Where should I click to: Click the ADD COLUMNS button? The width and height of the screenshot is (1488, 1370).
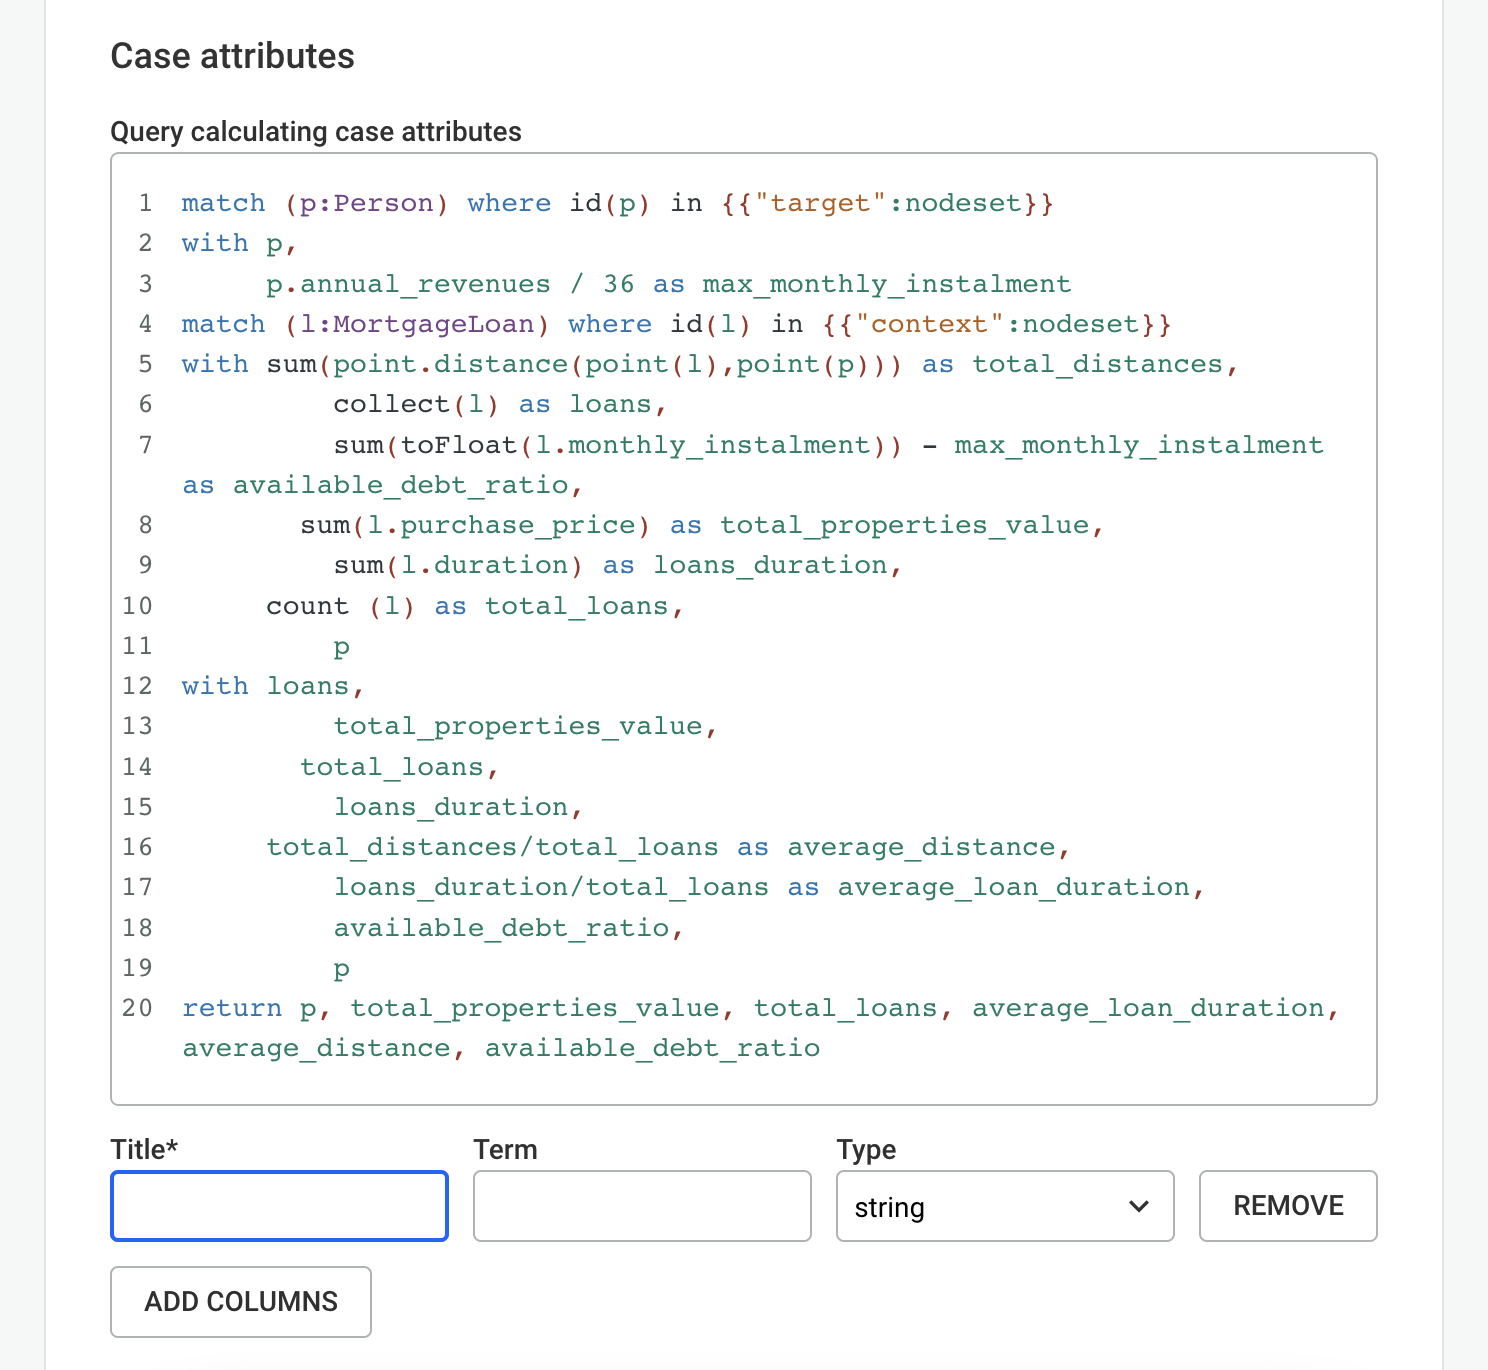point(241,1301)
